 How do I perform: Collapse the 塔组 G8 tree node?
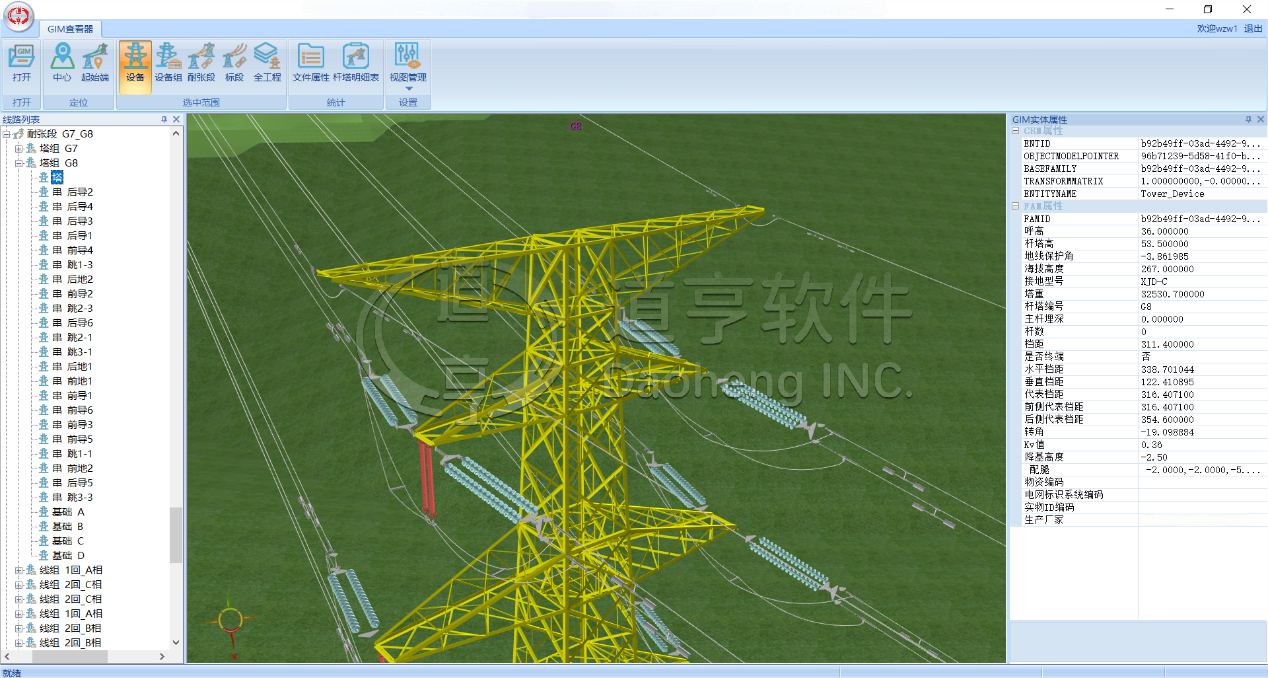[x=18, y=163]
